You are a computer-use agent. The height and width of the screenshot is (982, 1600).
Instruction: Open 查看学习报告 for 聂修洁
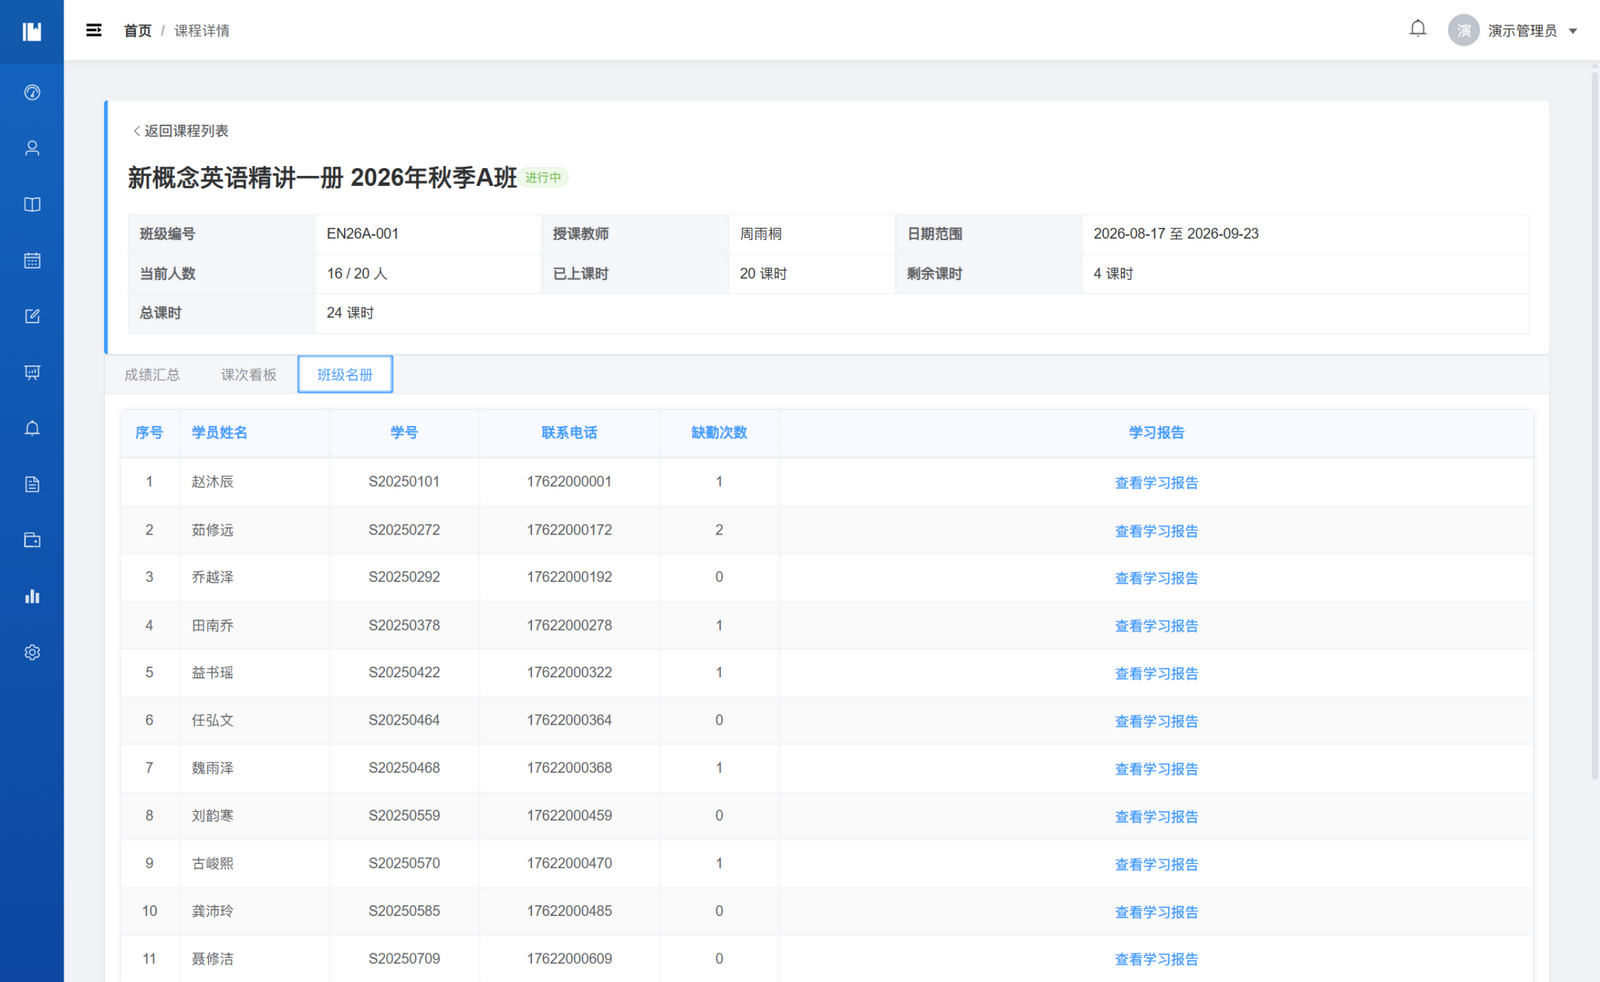coord(1156,959)
